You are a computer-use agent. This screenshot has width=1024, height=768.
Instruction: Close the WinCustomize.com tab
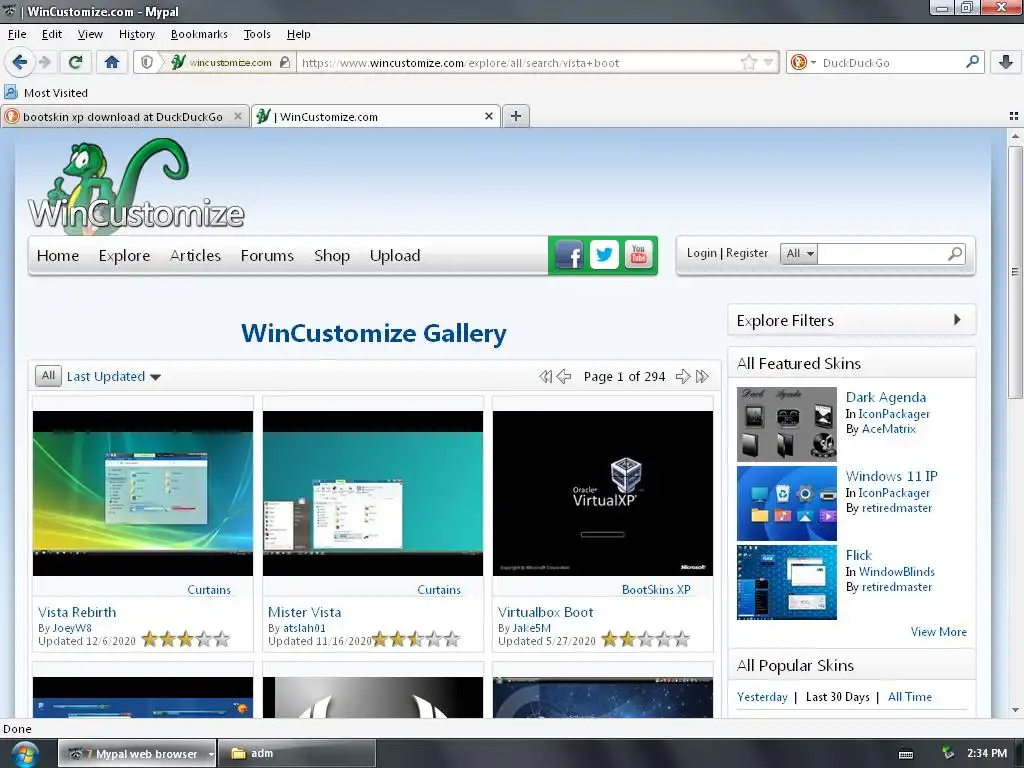tap(488, 116)
